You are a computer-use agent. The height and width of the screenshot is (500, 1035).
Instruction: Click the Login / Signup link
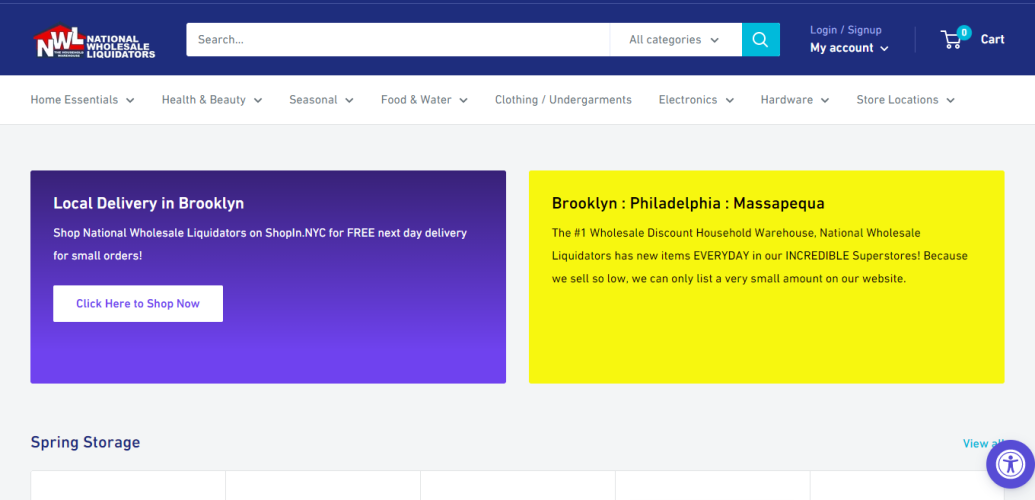(x=846, y=30)
